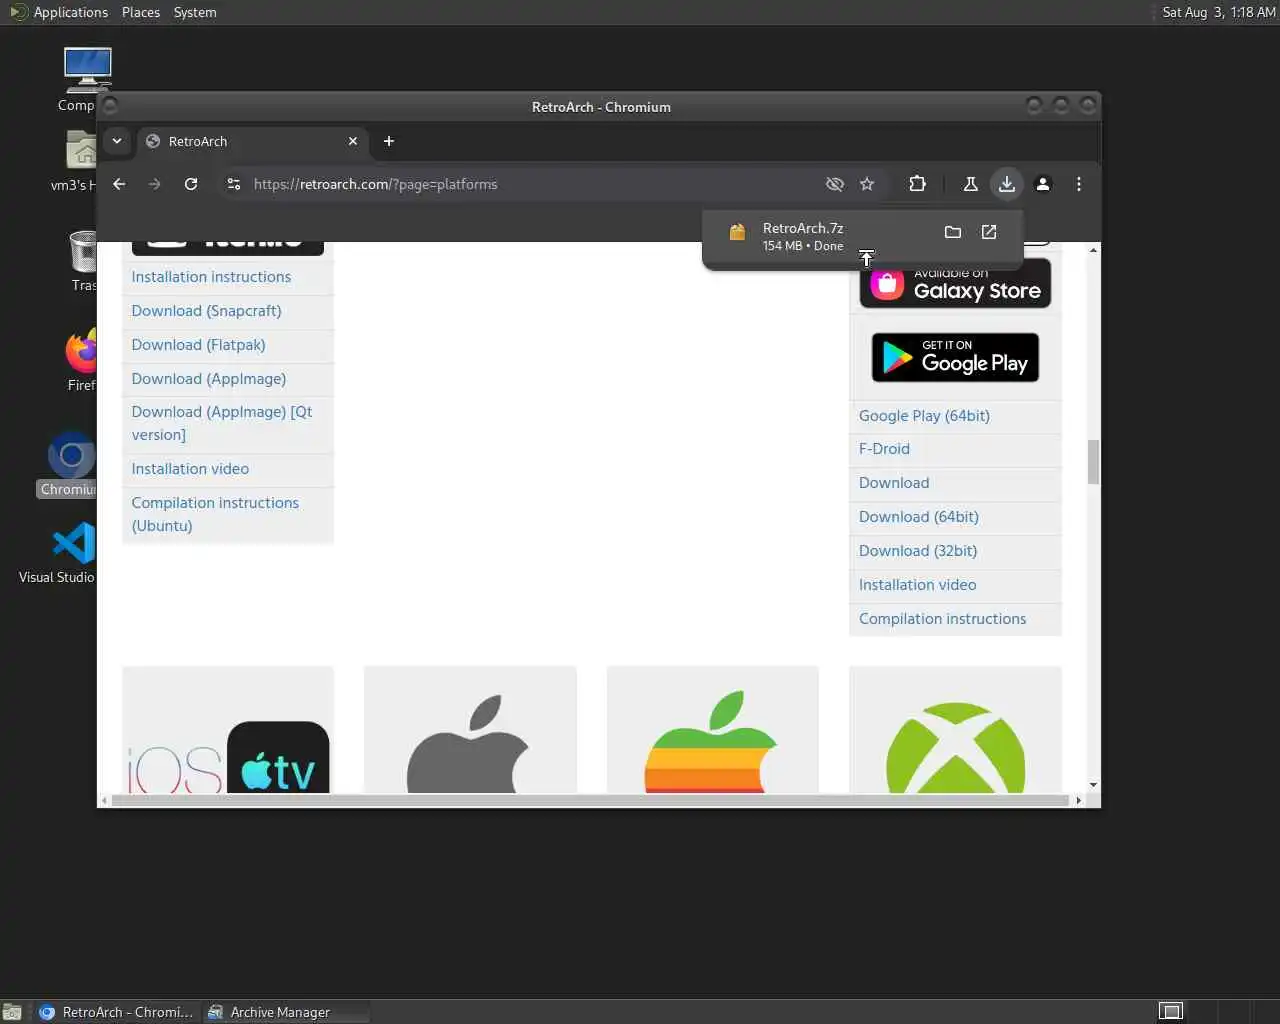The height and width of the screenshot is (1024, 1280).
Task: Click Android Download (32bit) link
Action: [917, 551]
